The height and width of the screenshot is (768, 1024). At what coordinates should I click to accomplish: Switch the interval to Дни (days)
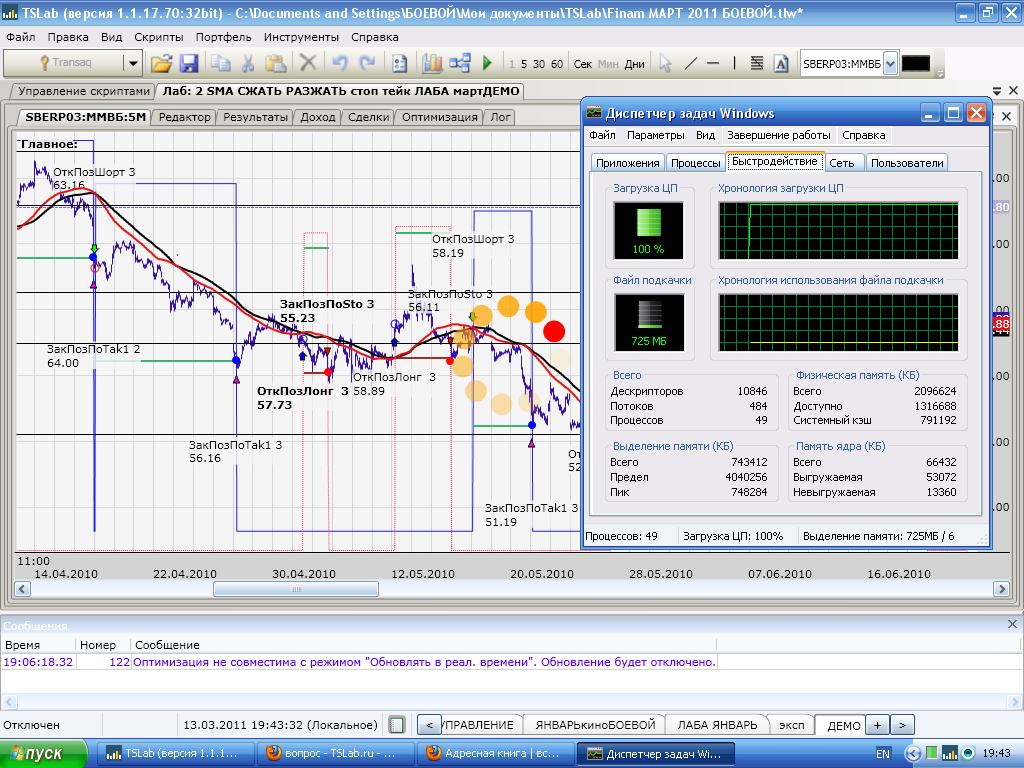click(x=635, y=64)
